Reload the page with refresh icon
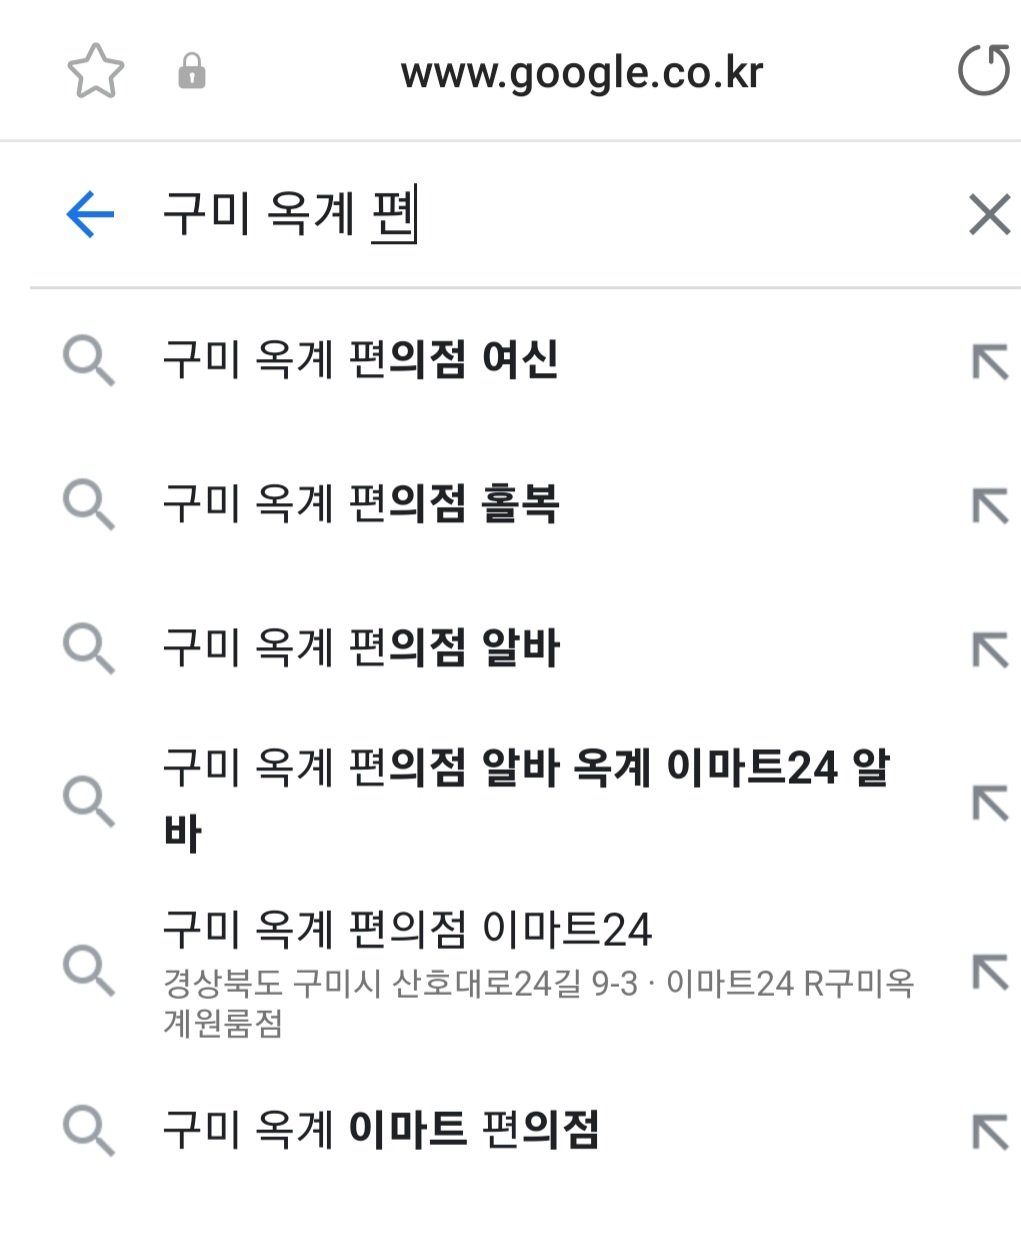Image resolution: width=1021 pixels, height=1244 pixels. click(982, 71)
